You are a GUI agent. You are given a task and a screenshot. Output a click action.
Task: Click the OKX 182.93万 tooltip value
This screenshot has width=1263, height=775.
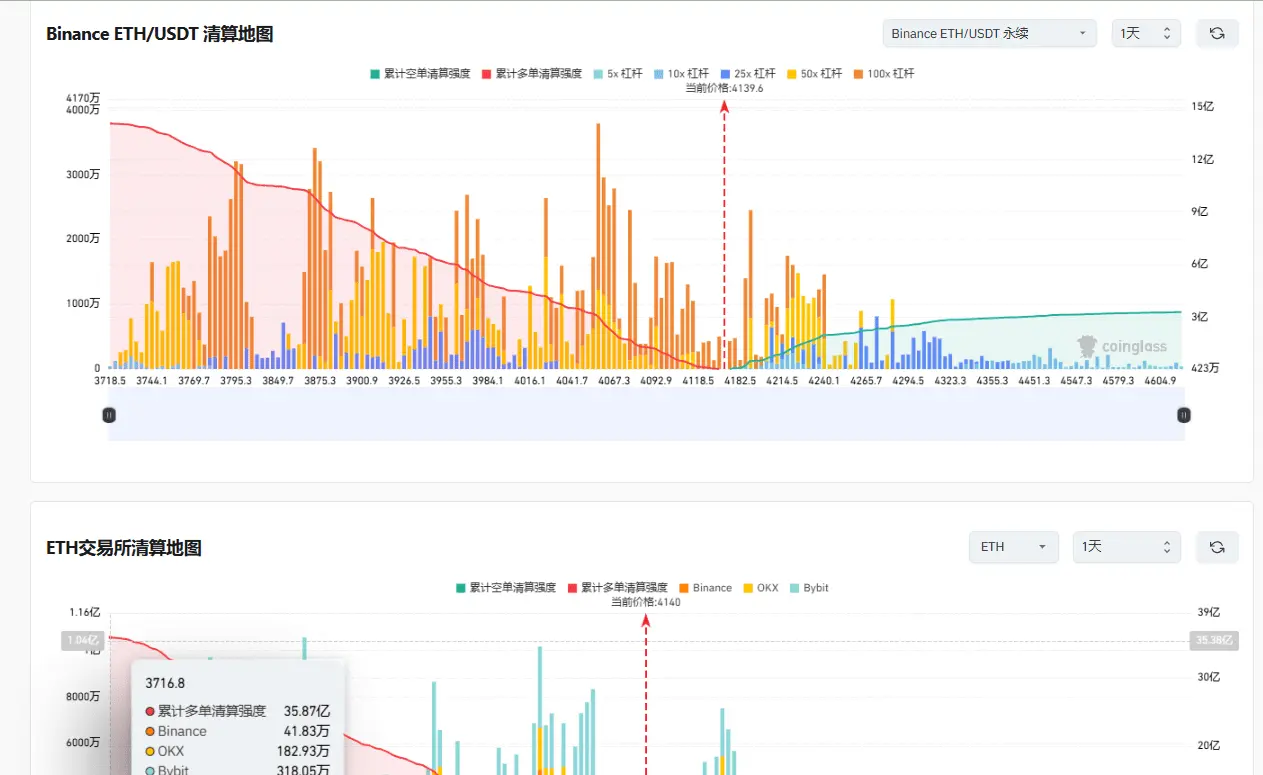(x=303, y=751)
